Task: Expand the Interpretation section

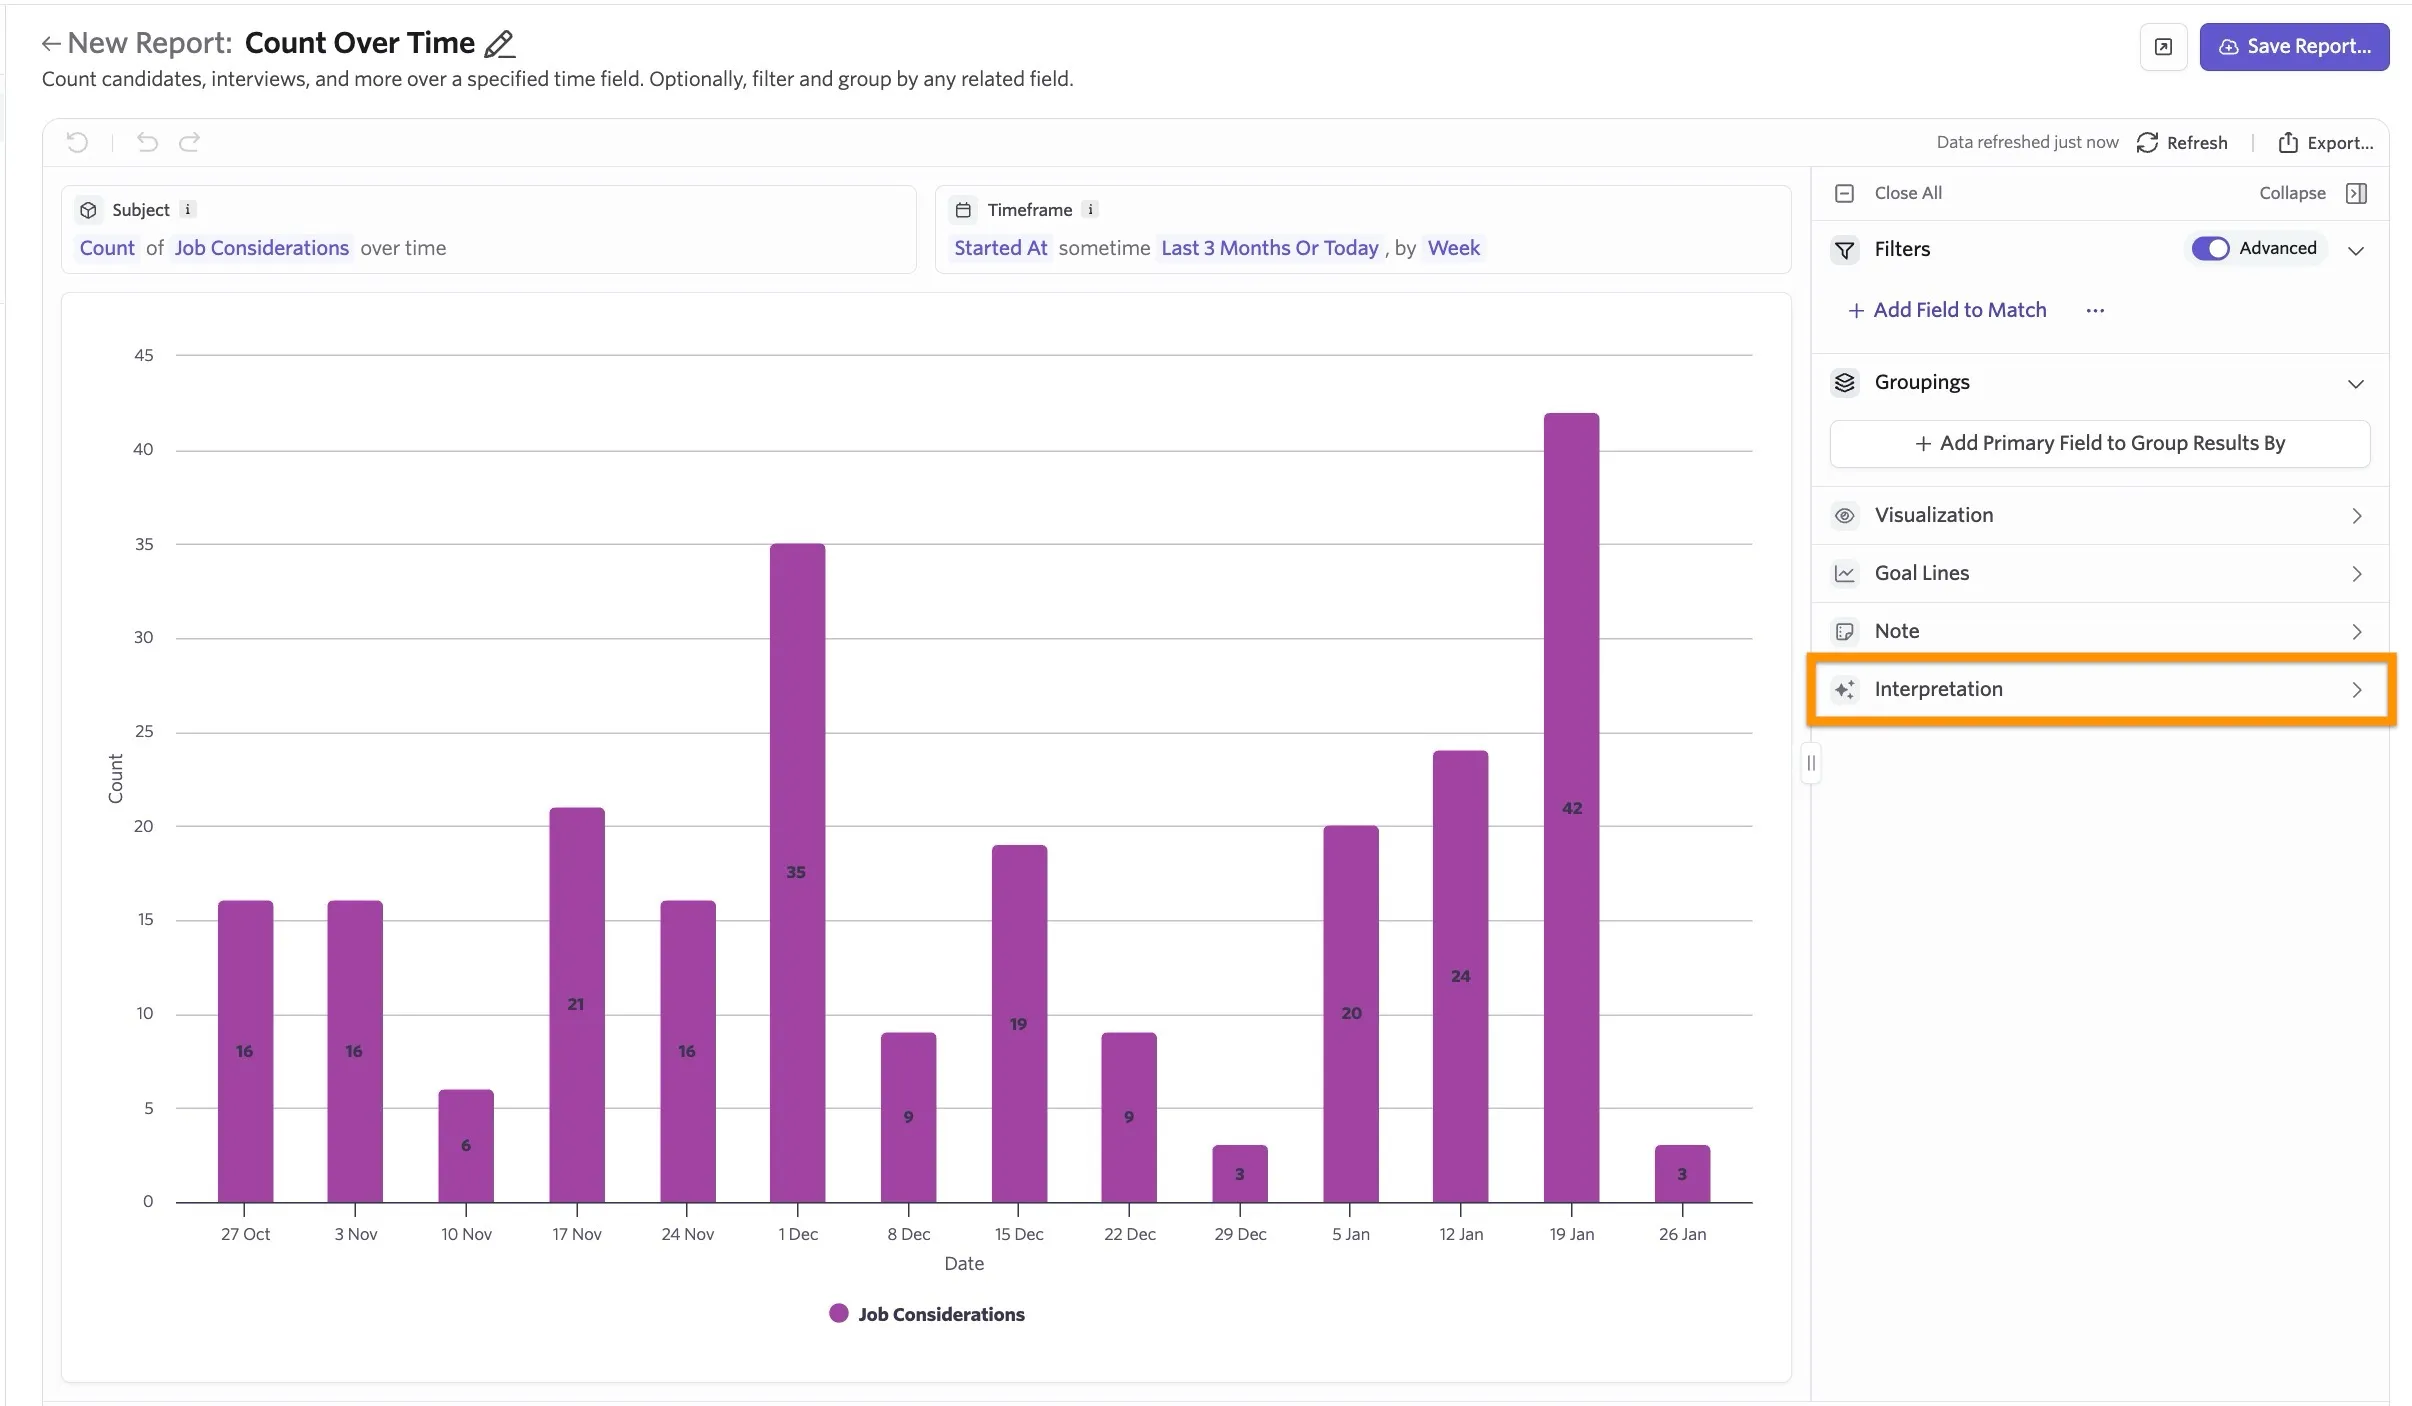Action: click(x=2099, y=690)
